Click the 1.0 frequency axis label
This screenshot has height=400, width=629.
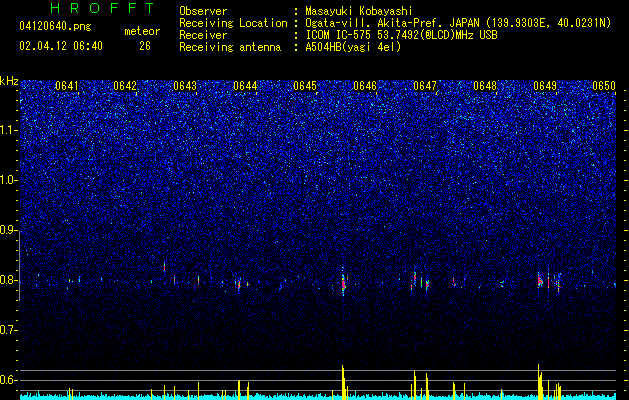click(x=8, y=181)
